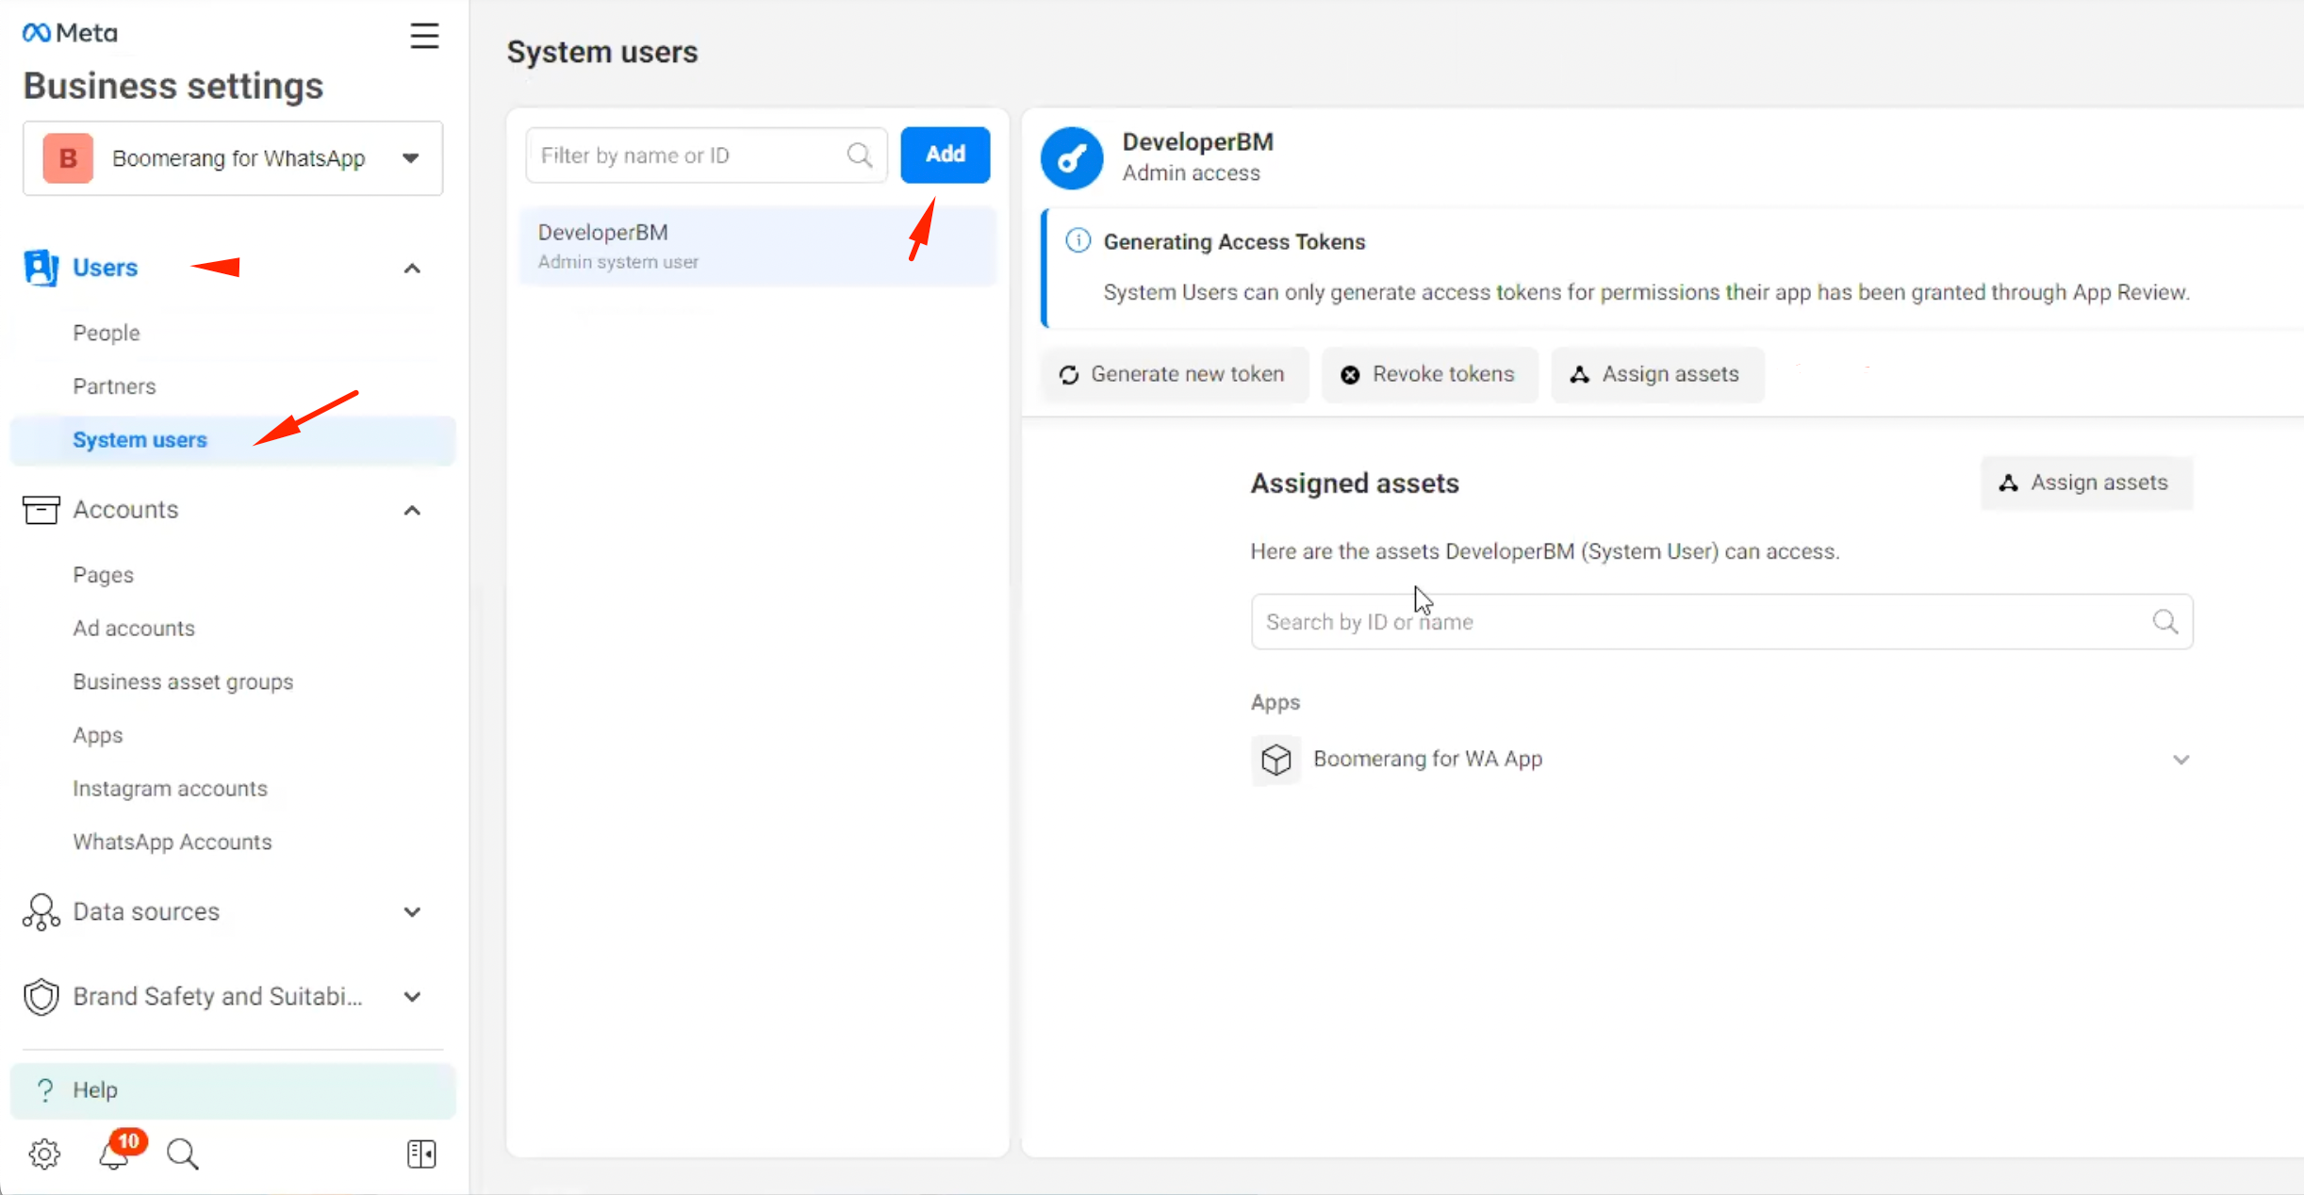This screenshot has height=1195, width=2304.
Task: Open the settings gear icon
Action: pos(44,1154)
